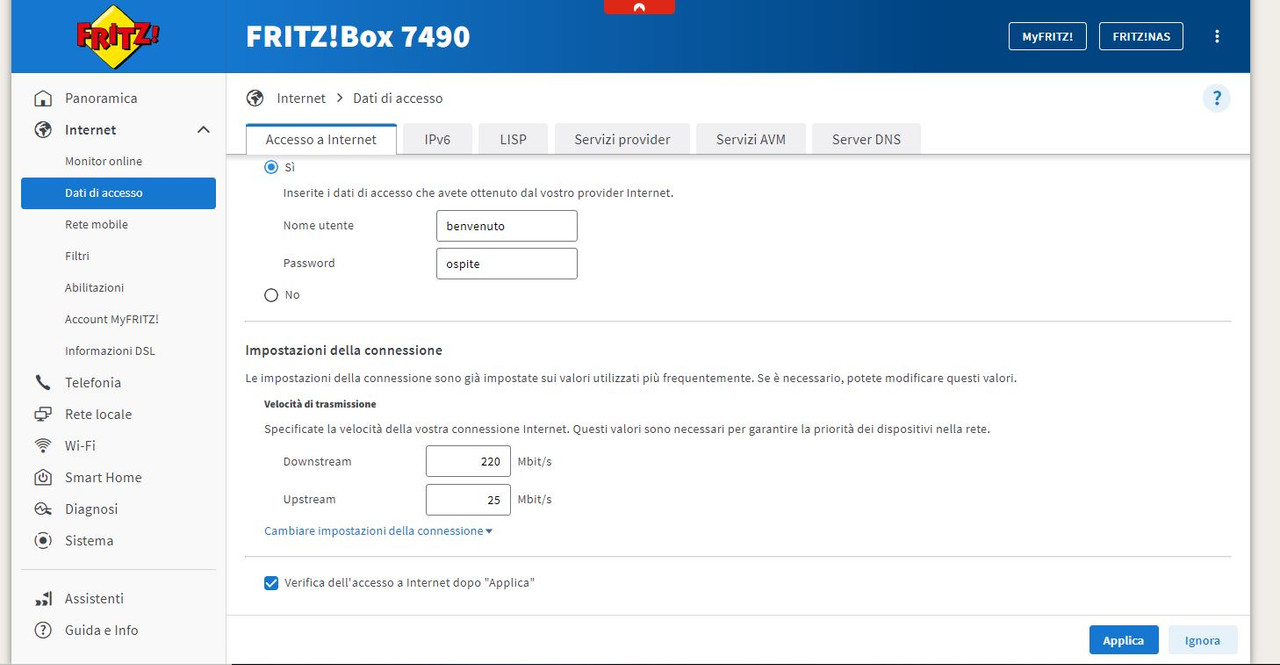Click the MyFRITZ! button

(1047, 36)
